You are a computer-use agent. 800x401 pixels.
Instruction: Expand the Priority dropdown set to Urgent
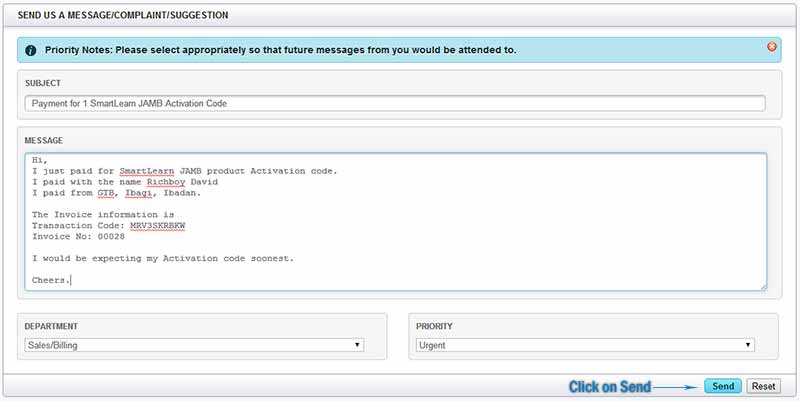coord(585,345)
